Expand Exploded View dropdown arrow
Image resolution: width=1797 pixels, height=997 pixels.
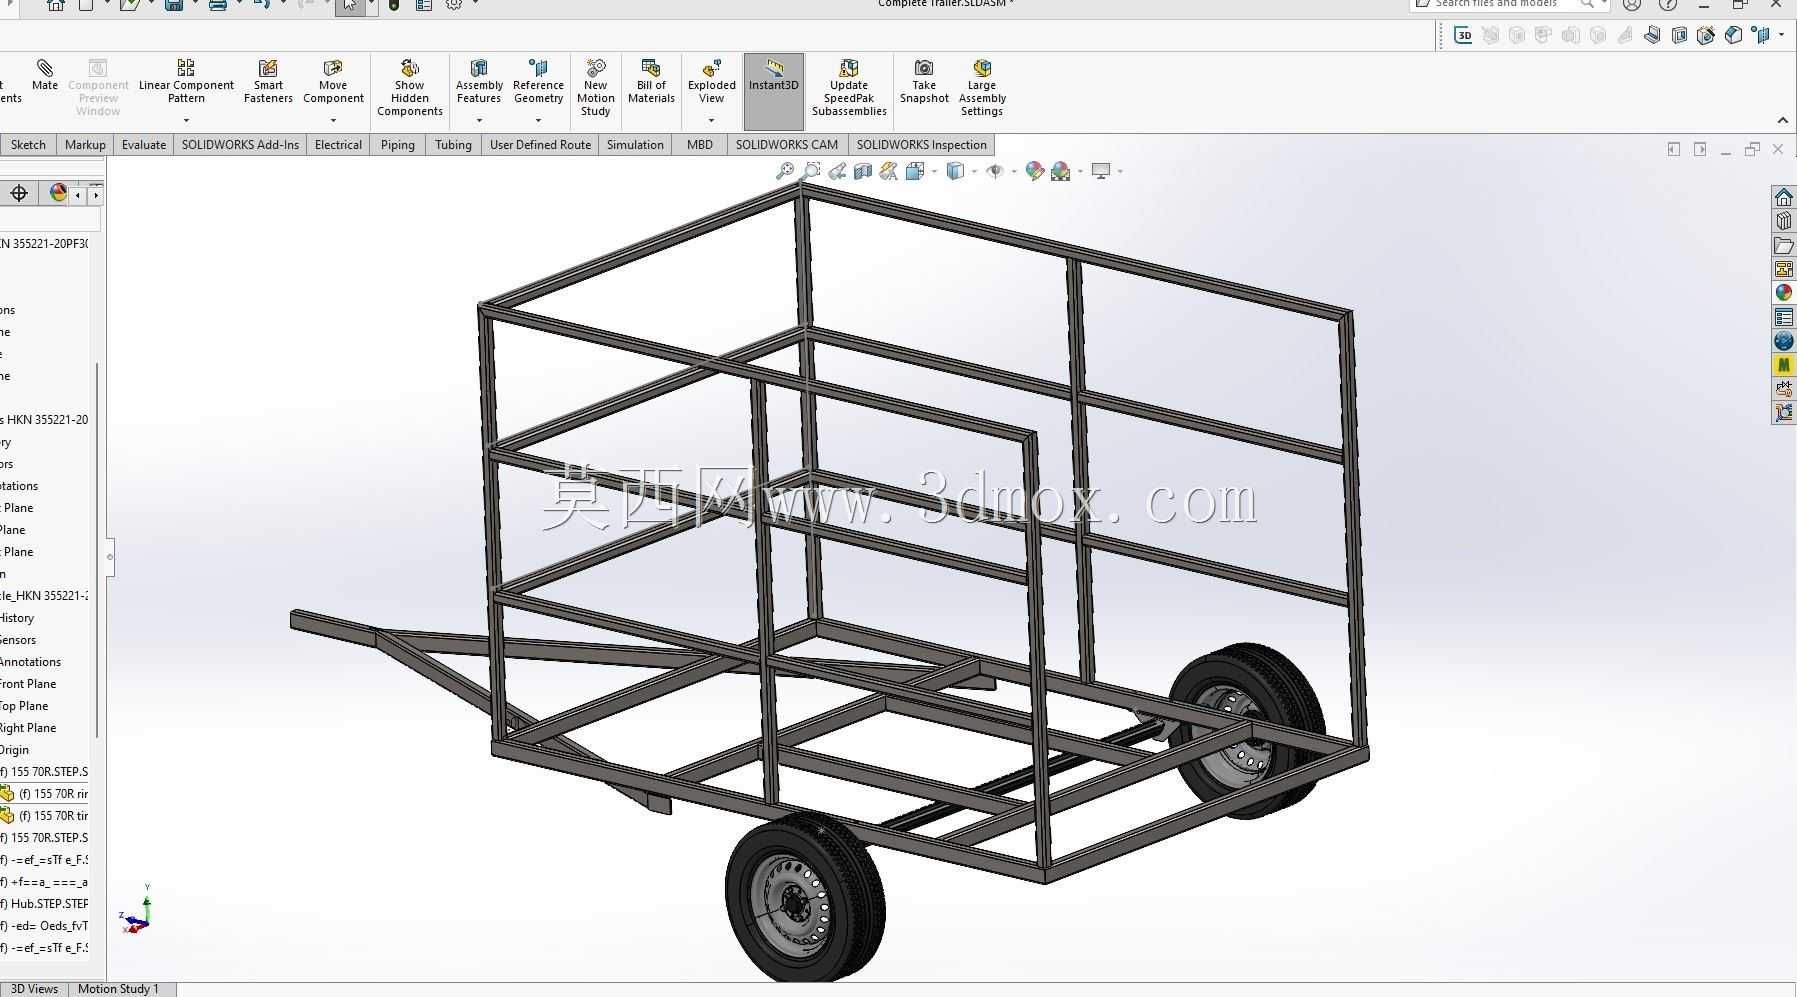click(711, 121)
